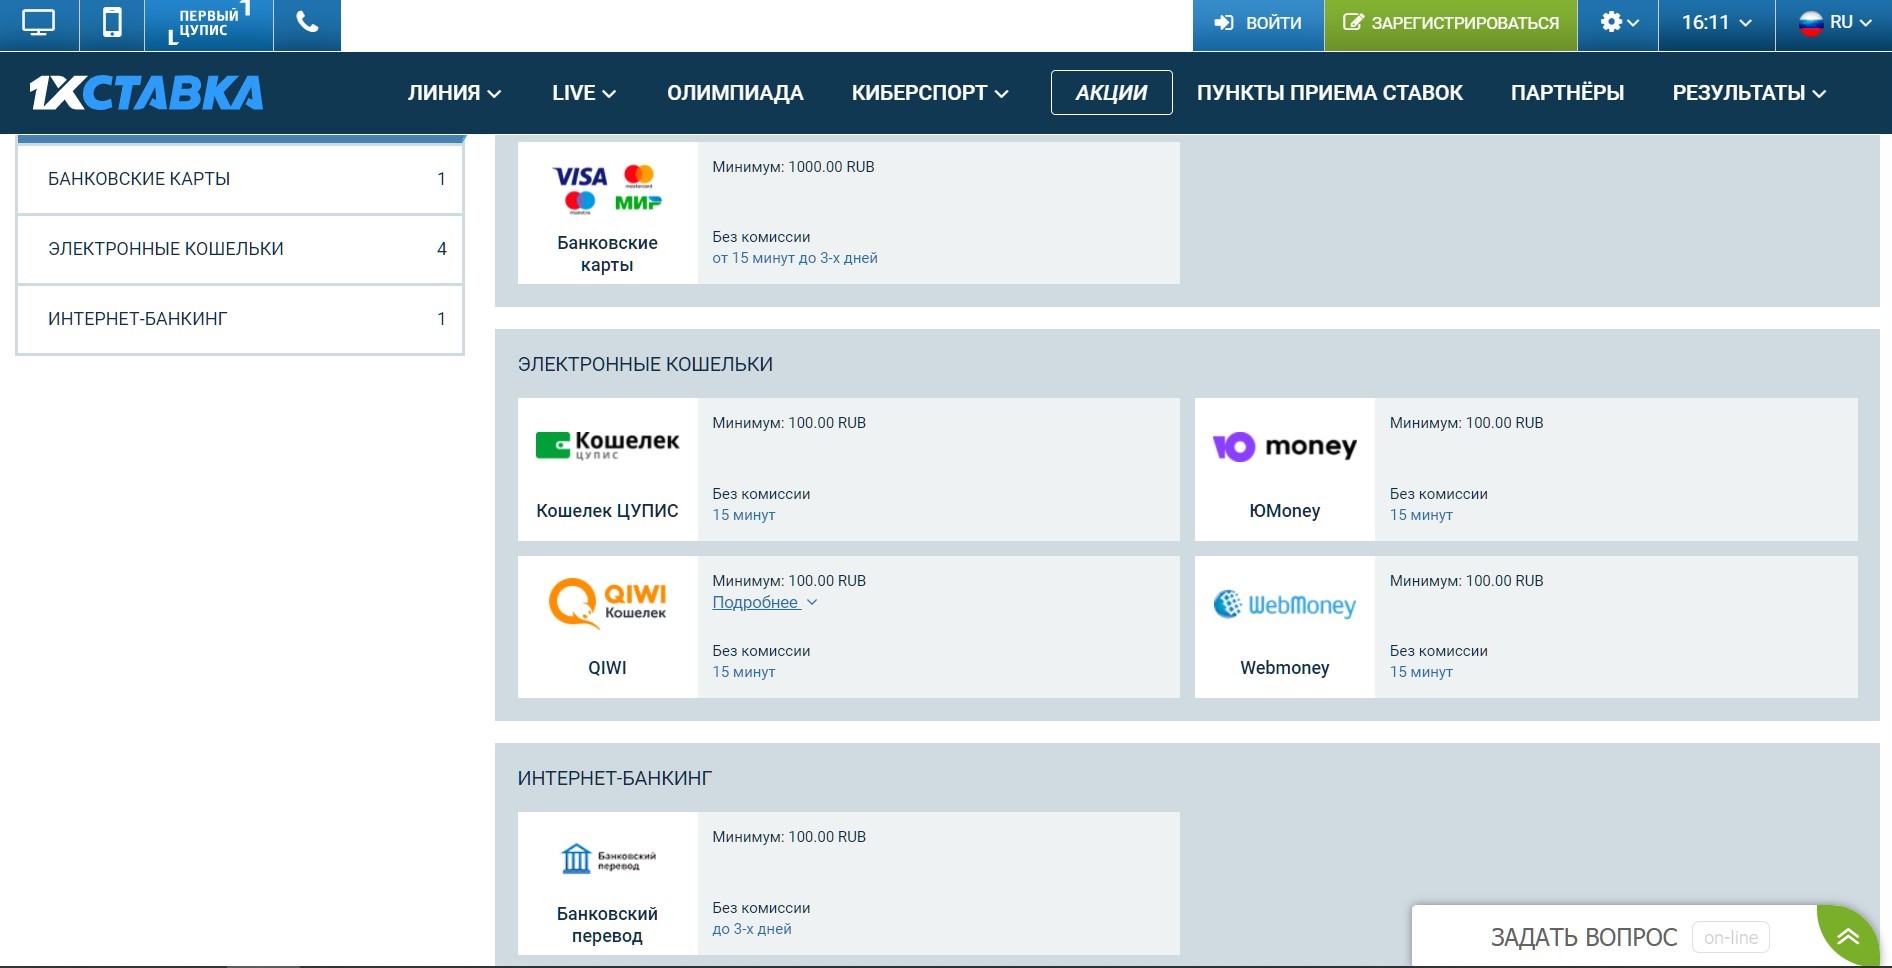Click the ЮMoney logo
Screen dimensions: 1892x968
point(1284,446)
